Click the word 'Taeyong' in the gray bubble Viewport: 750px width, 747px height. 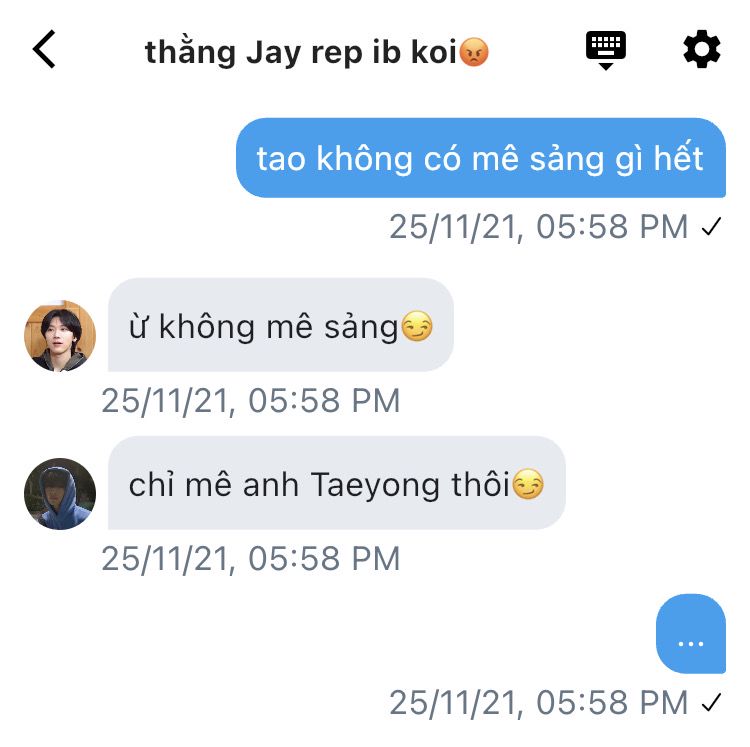click(375, 486)
